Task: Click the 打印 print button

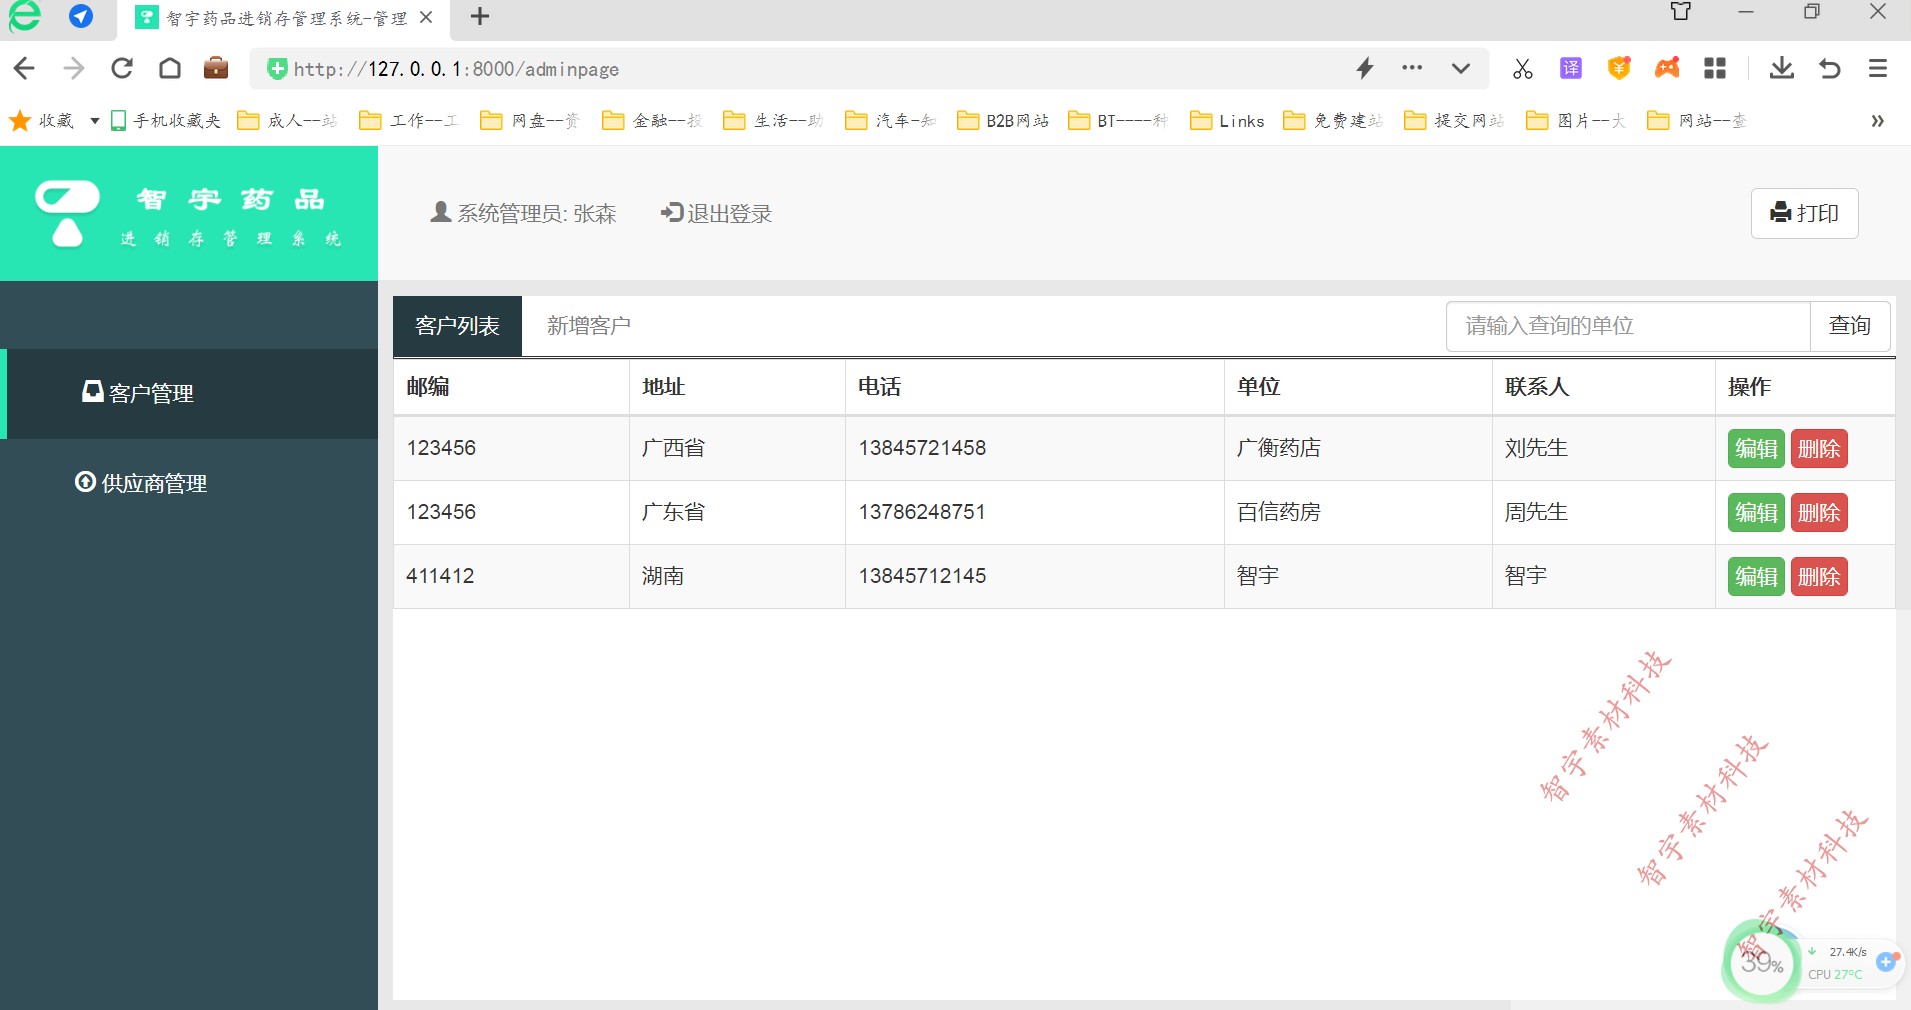Action: (x=1804, y=213)
